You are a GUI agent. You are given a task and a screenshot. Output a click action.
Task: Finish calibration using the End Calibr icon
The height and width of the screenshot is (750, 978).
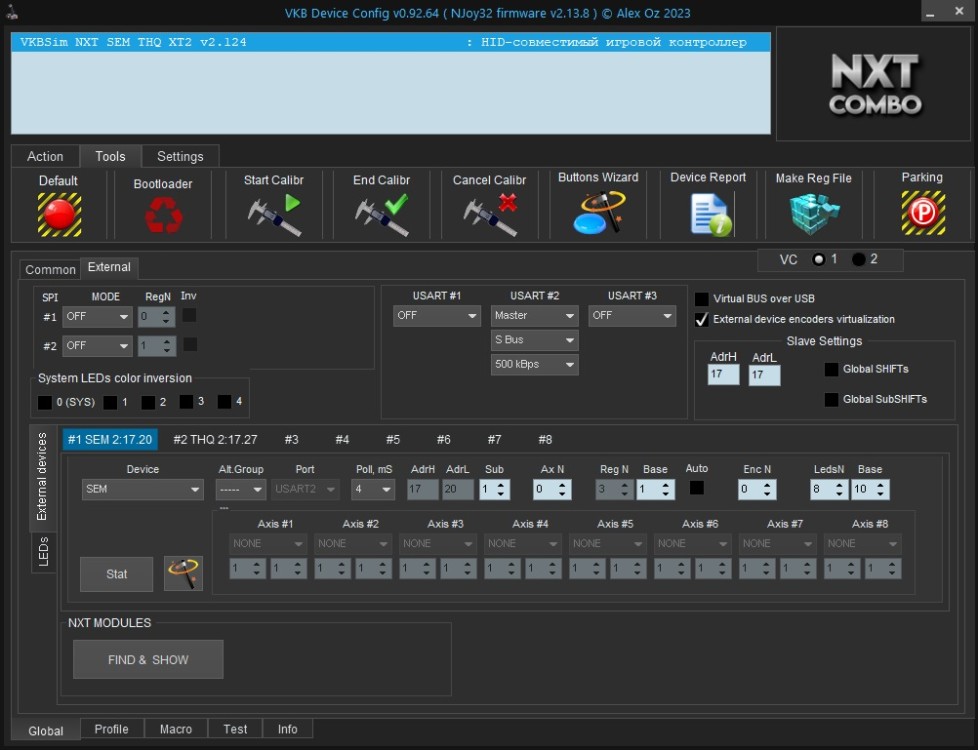pos(381,214)
